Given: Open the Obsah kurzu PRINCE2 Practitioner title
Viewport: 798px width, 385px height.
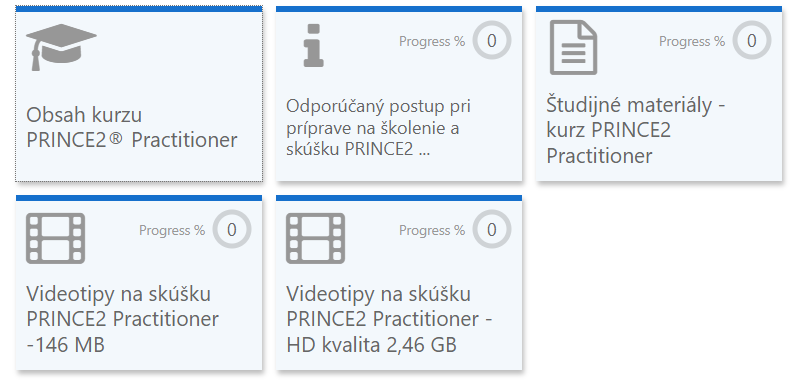Looking at the screenshot, I should (132, 127).
